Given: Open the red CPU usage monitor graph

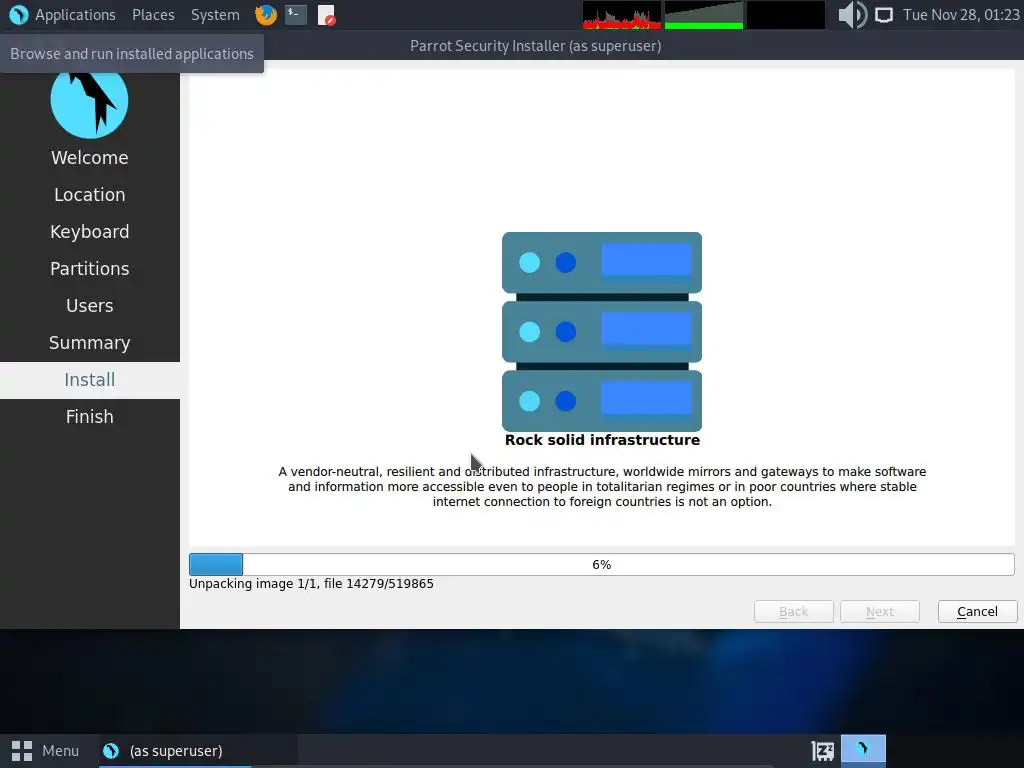Looking at the screenshot, I should point(622,15).
